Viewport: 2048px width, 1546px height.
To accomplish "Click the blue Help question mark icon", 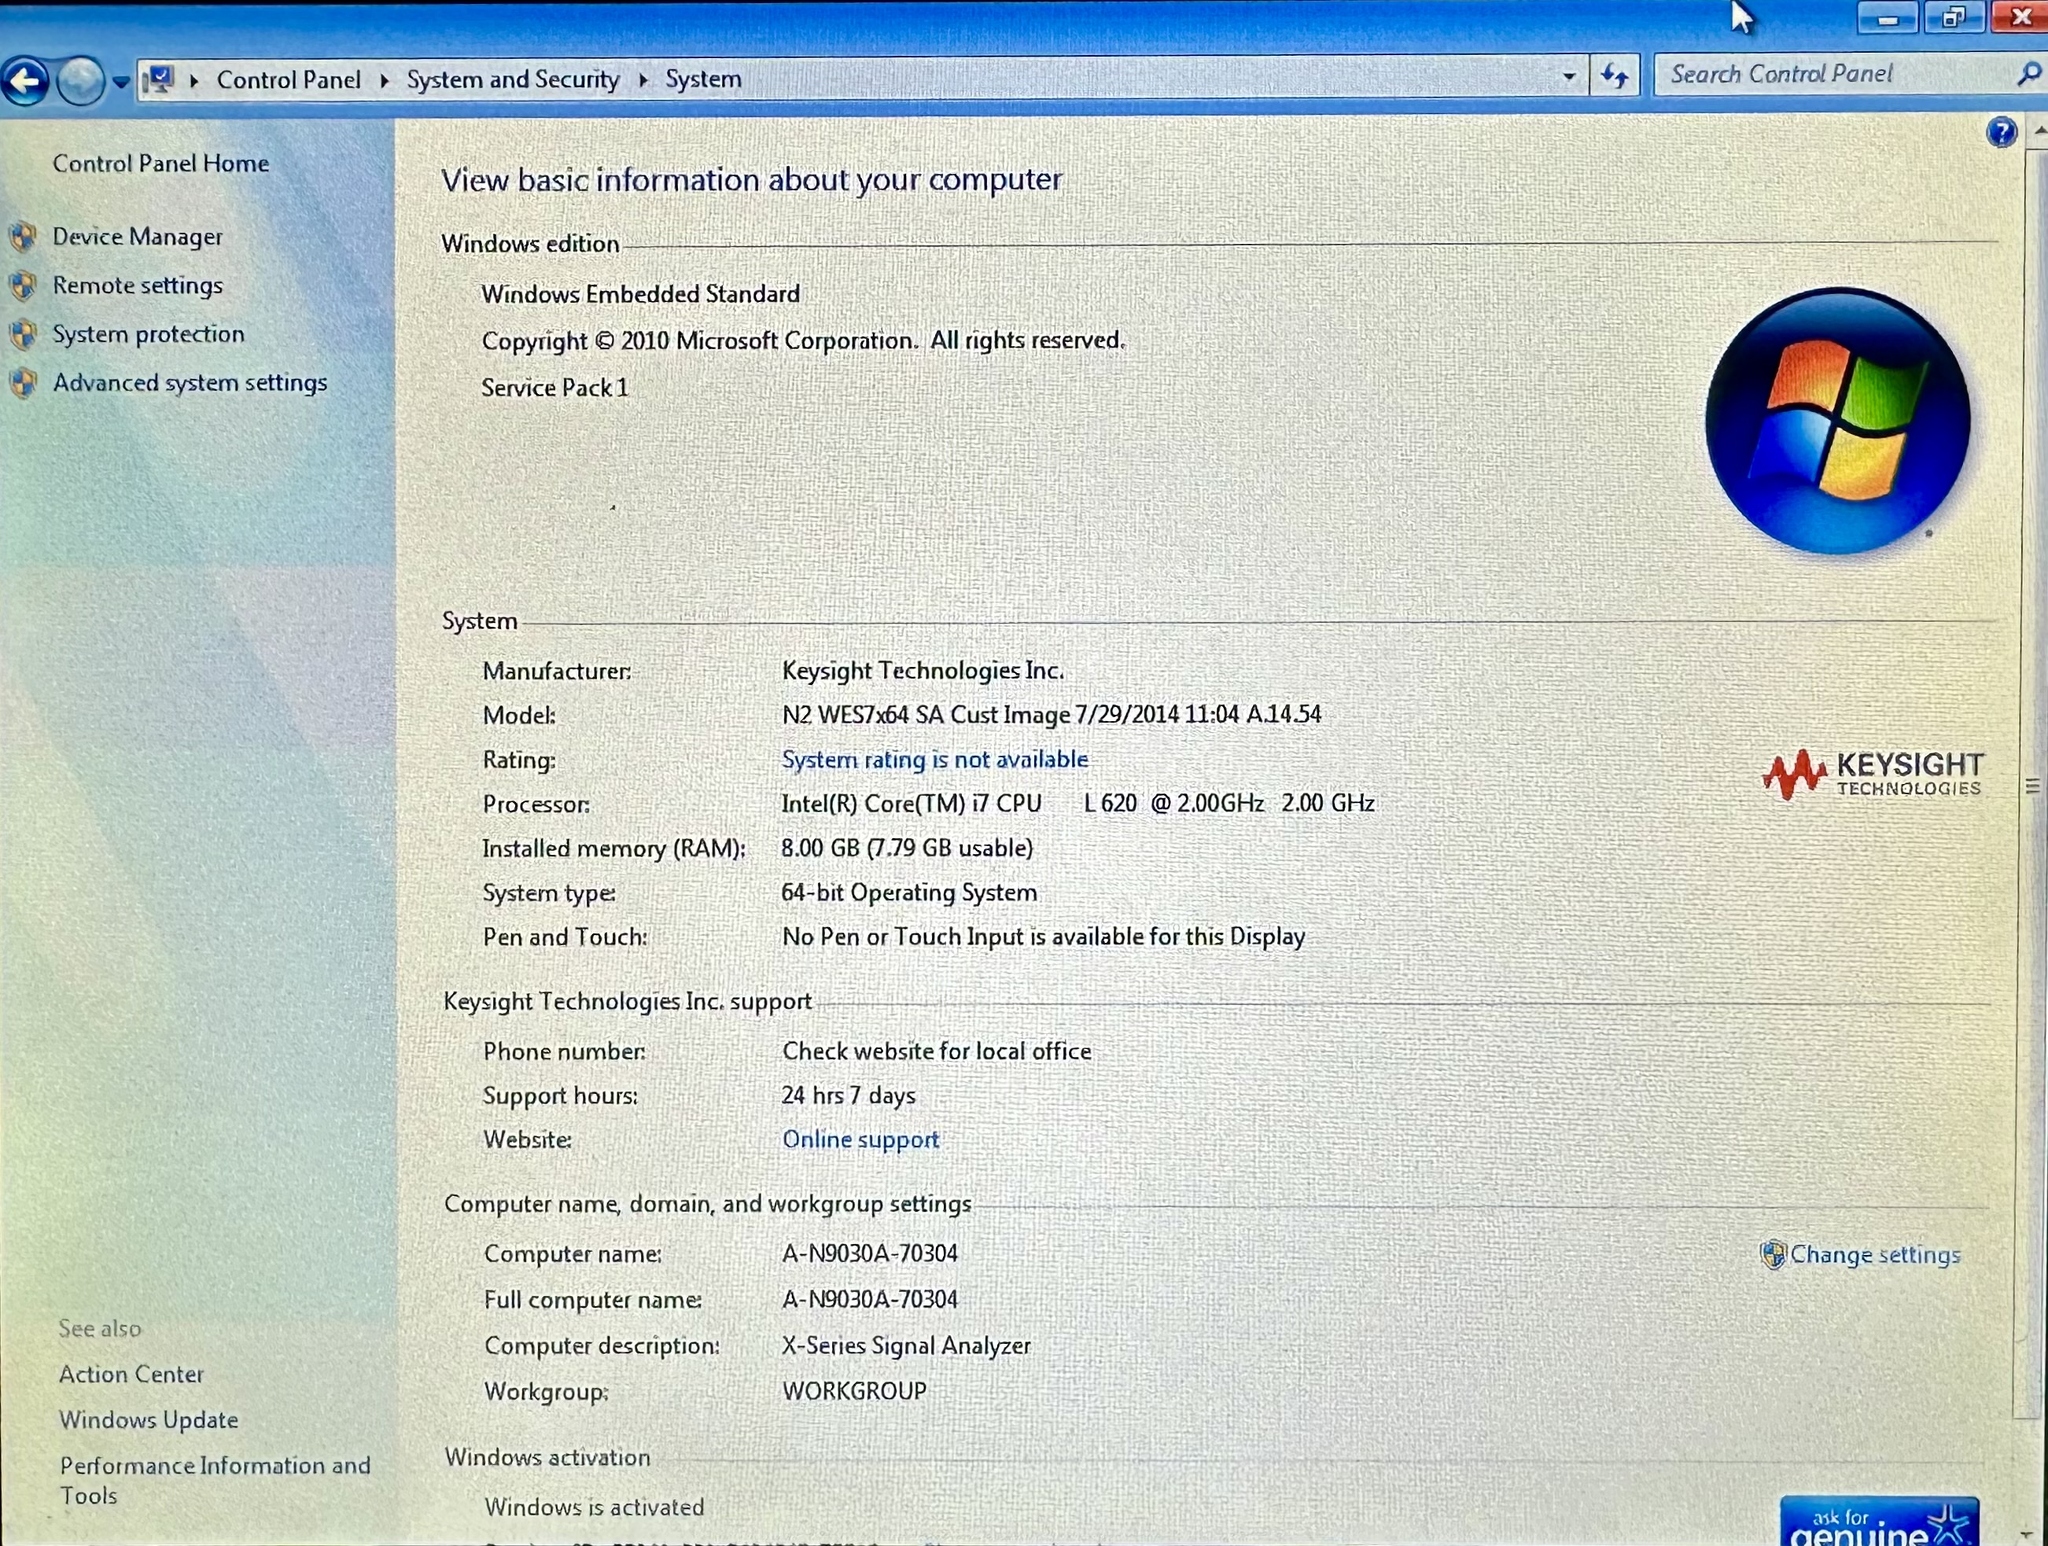I will (2001, 132).
